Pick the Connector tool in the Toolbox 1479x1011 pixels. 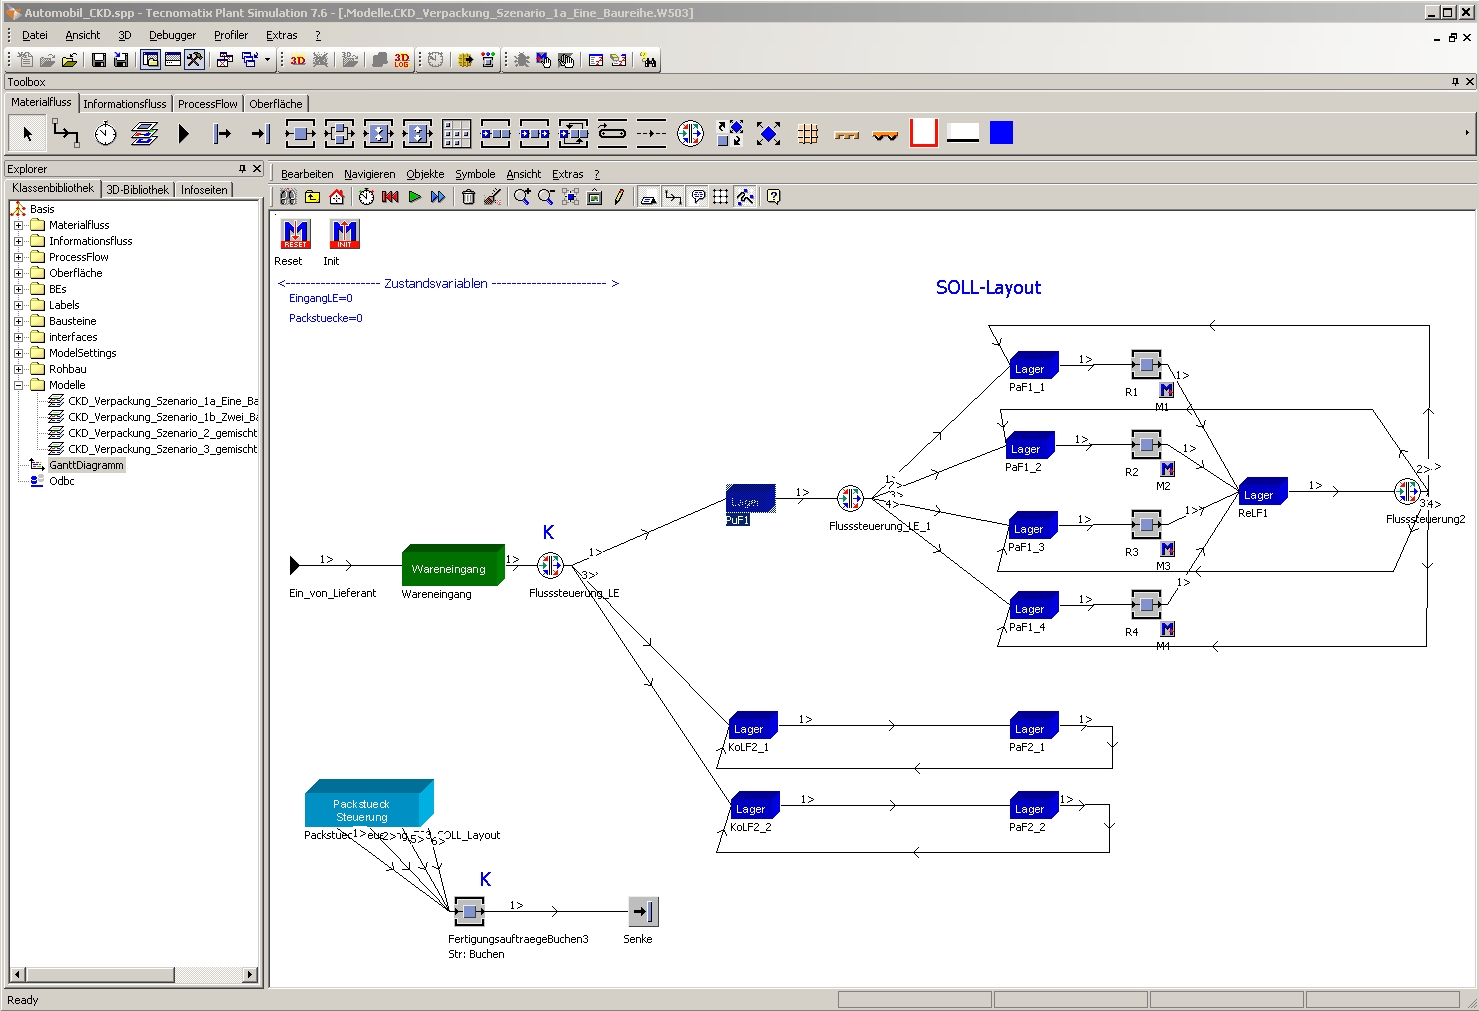66,133
